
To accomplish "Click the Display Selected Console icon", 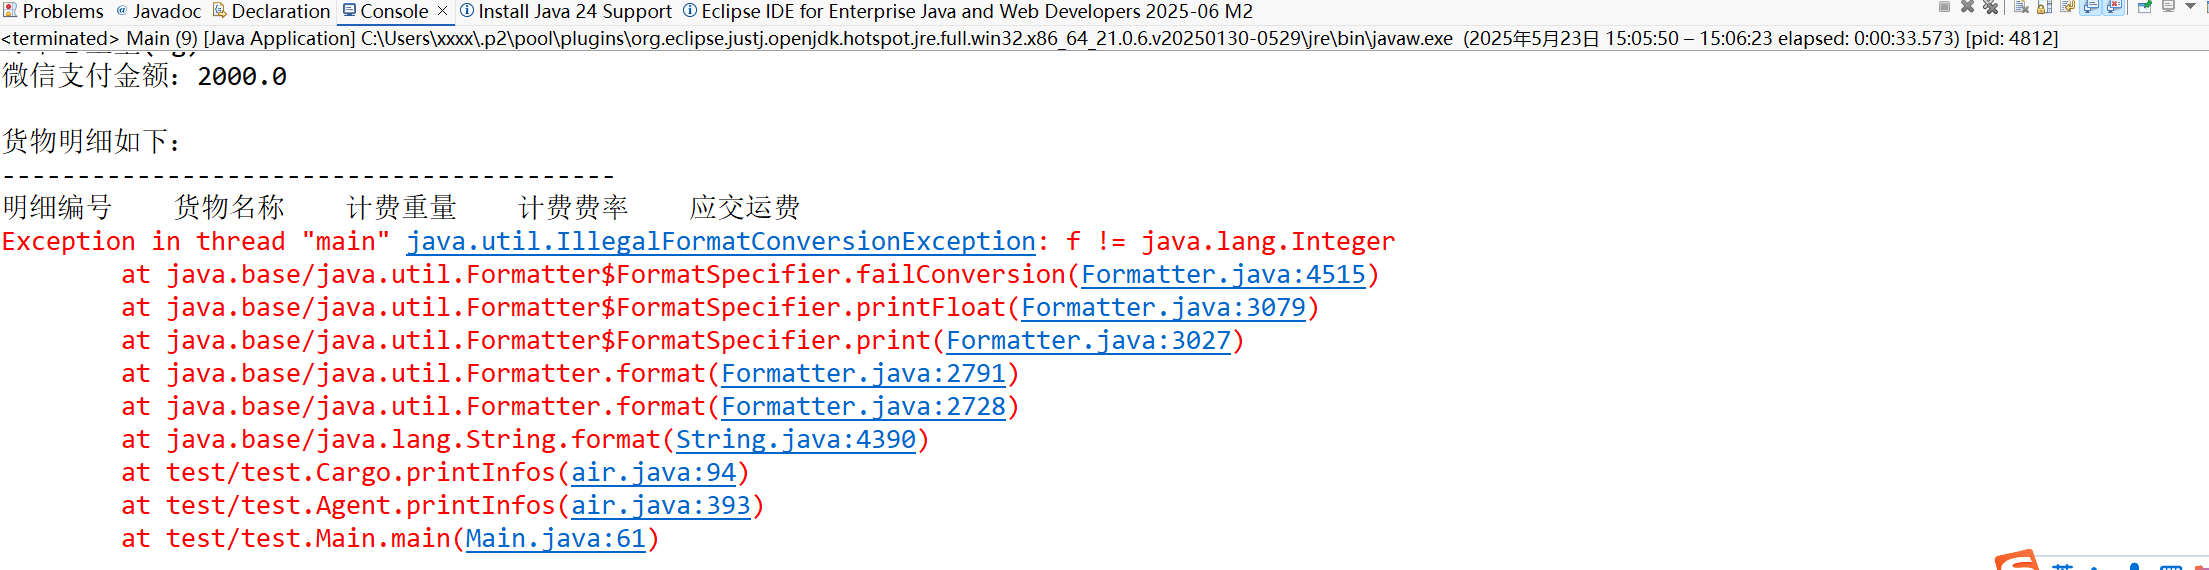I will (x=2168, y=6).
